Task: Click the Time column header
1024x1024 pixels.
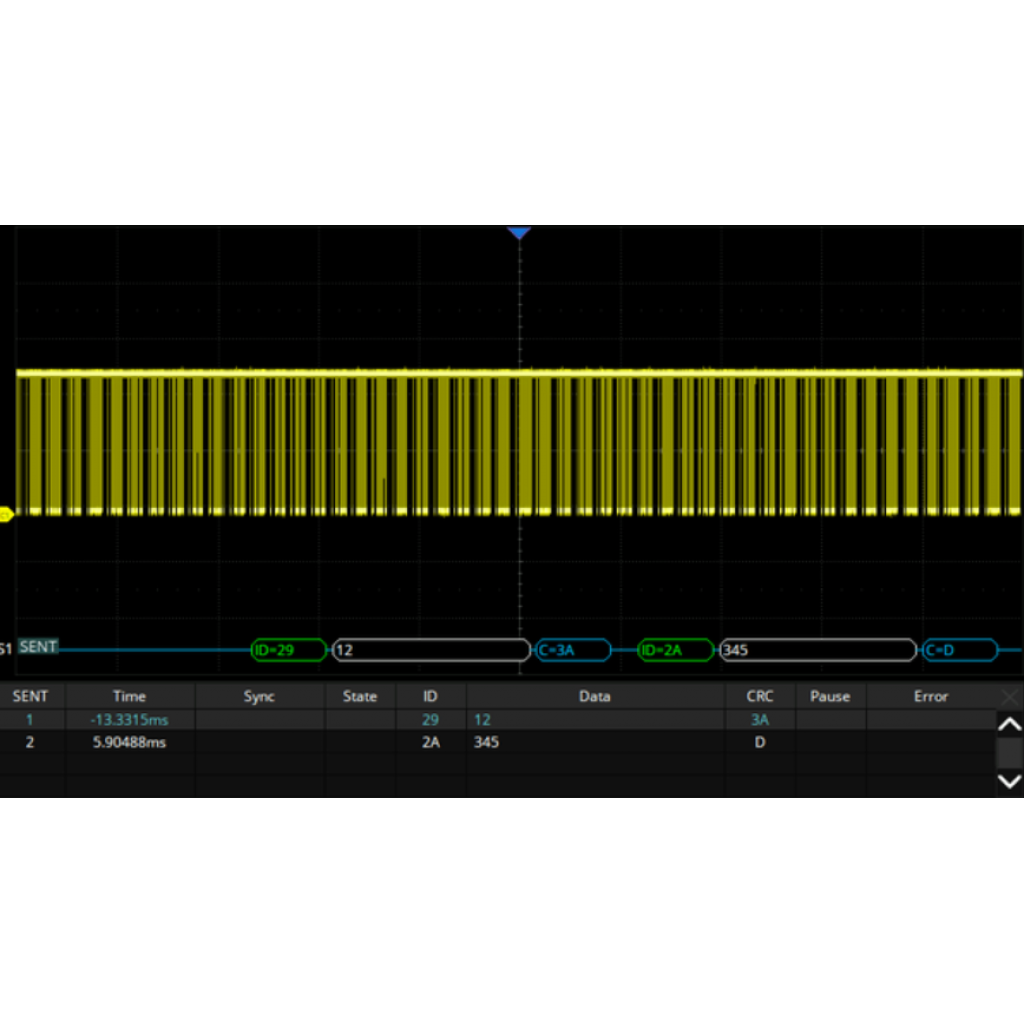Action: tap(129, 696)
